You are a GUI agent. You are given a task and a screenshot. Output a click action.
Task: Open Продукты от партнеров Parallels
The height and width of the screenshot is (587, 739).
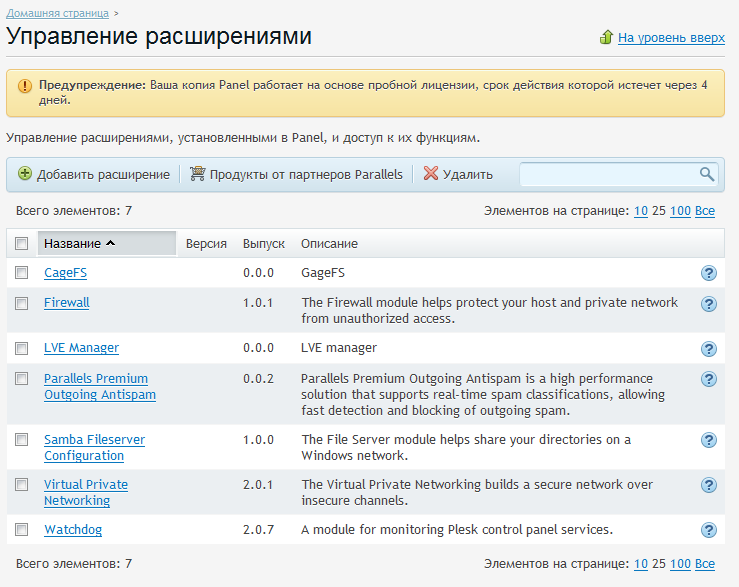click(x=296, y=174)
